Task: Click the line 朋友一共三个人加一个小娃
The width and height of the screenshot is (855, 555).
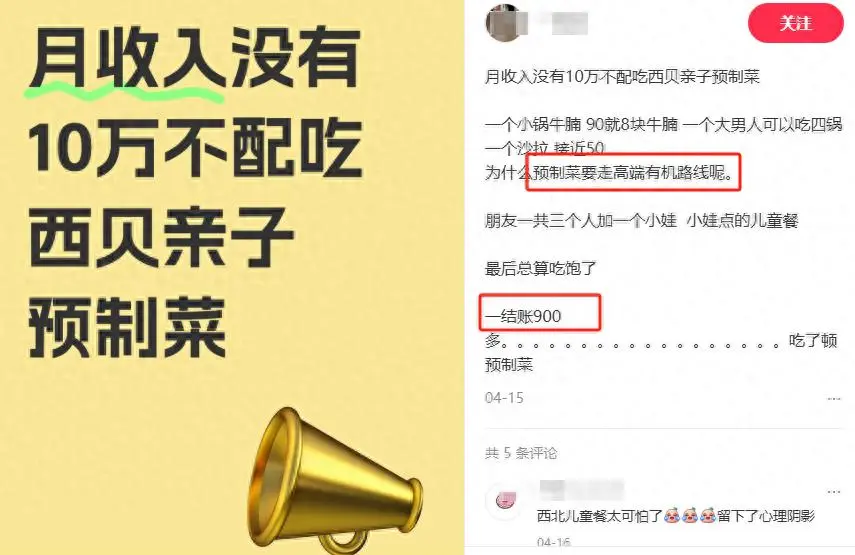Action: pyautogui.click(x=581, y=220)
